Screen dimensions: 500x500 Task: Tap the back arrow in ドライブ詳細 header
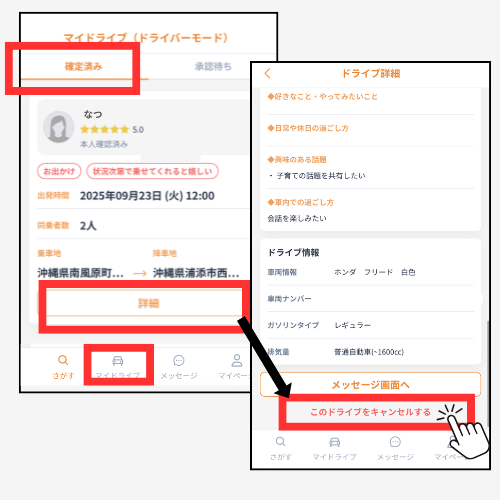(x=267, y=73)
